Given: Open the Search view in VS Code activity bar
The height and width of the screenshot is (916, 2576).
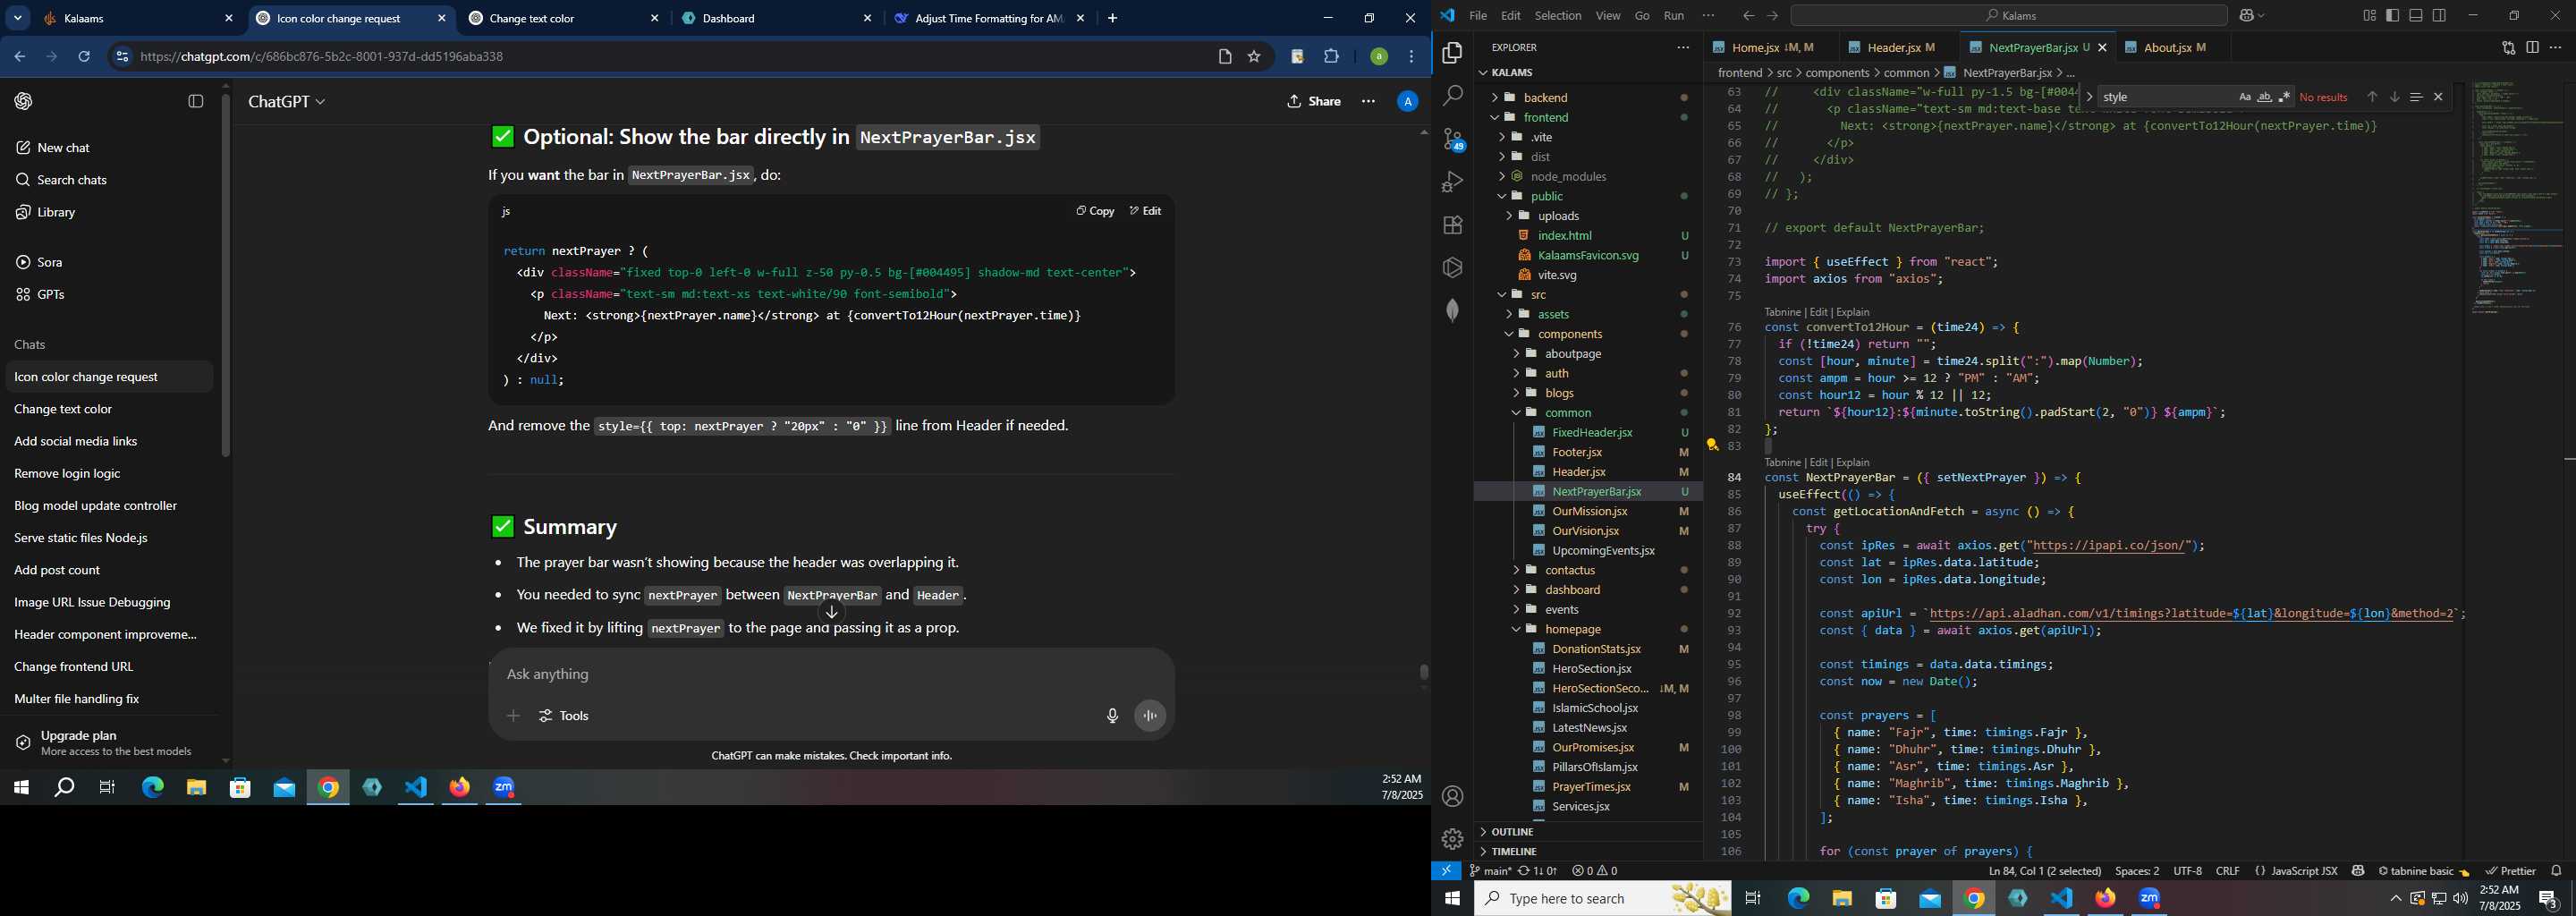Looking at the screenshot, I should click(1452, 96).
